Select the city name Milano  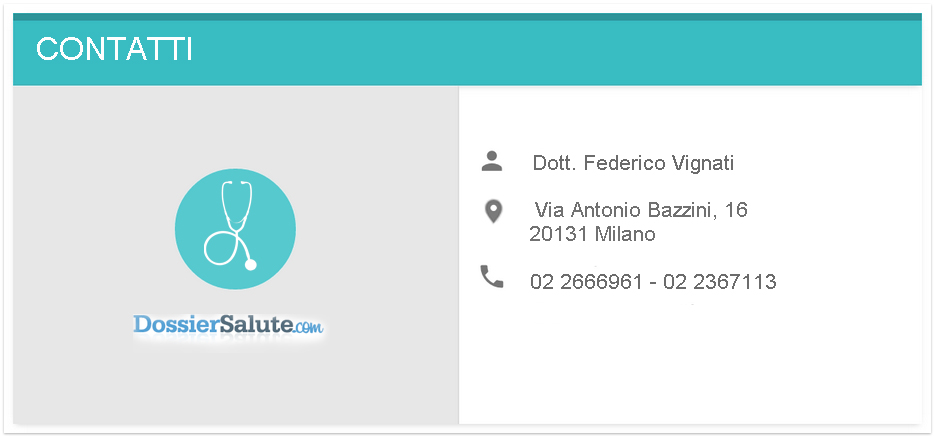point(625,235)
